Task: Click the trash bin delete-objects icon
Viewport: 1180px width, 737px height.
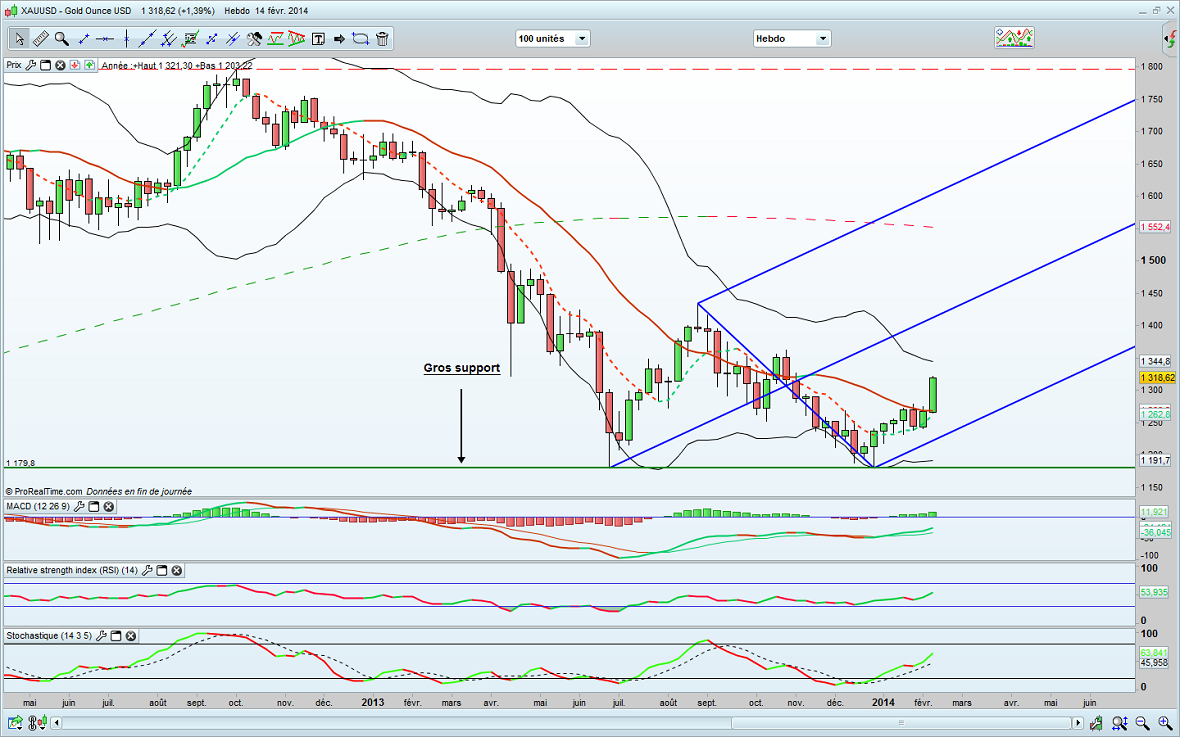Action: coord(383,39)
